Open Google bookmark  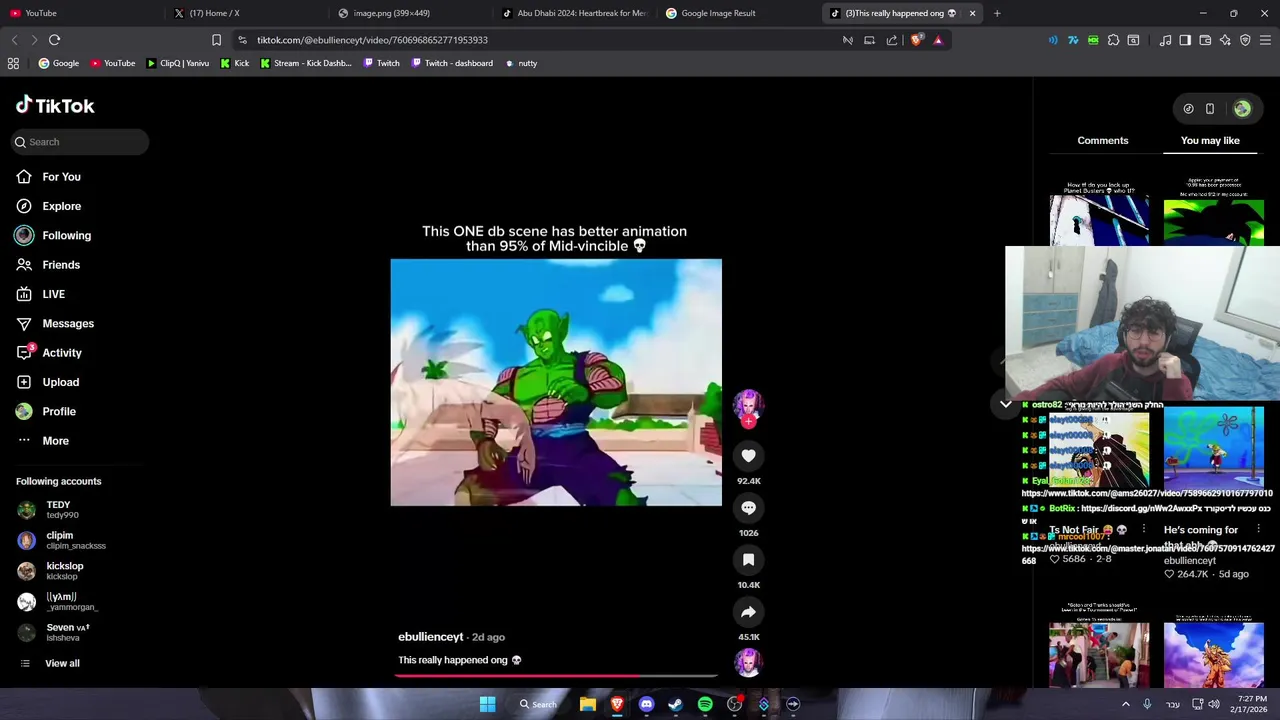coord(58,63)
